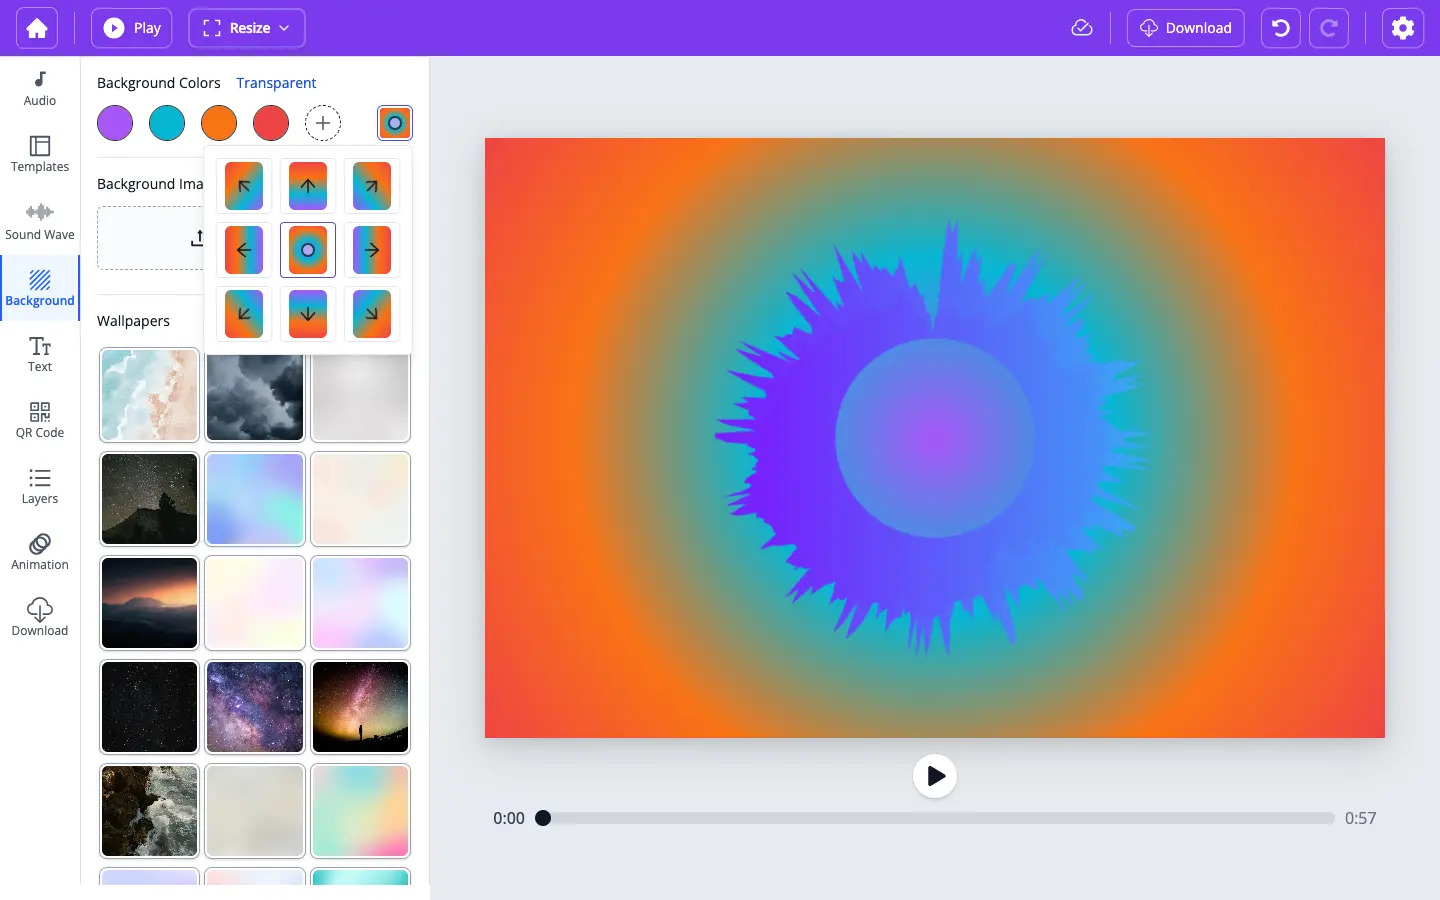1440x900 pixels.
Task: Select the light gray blurred wallpaper
Action: pyautogui.click(x=361, y=397)
